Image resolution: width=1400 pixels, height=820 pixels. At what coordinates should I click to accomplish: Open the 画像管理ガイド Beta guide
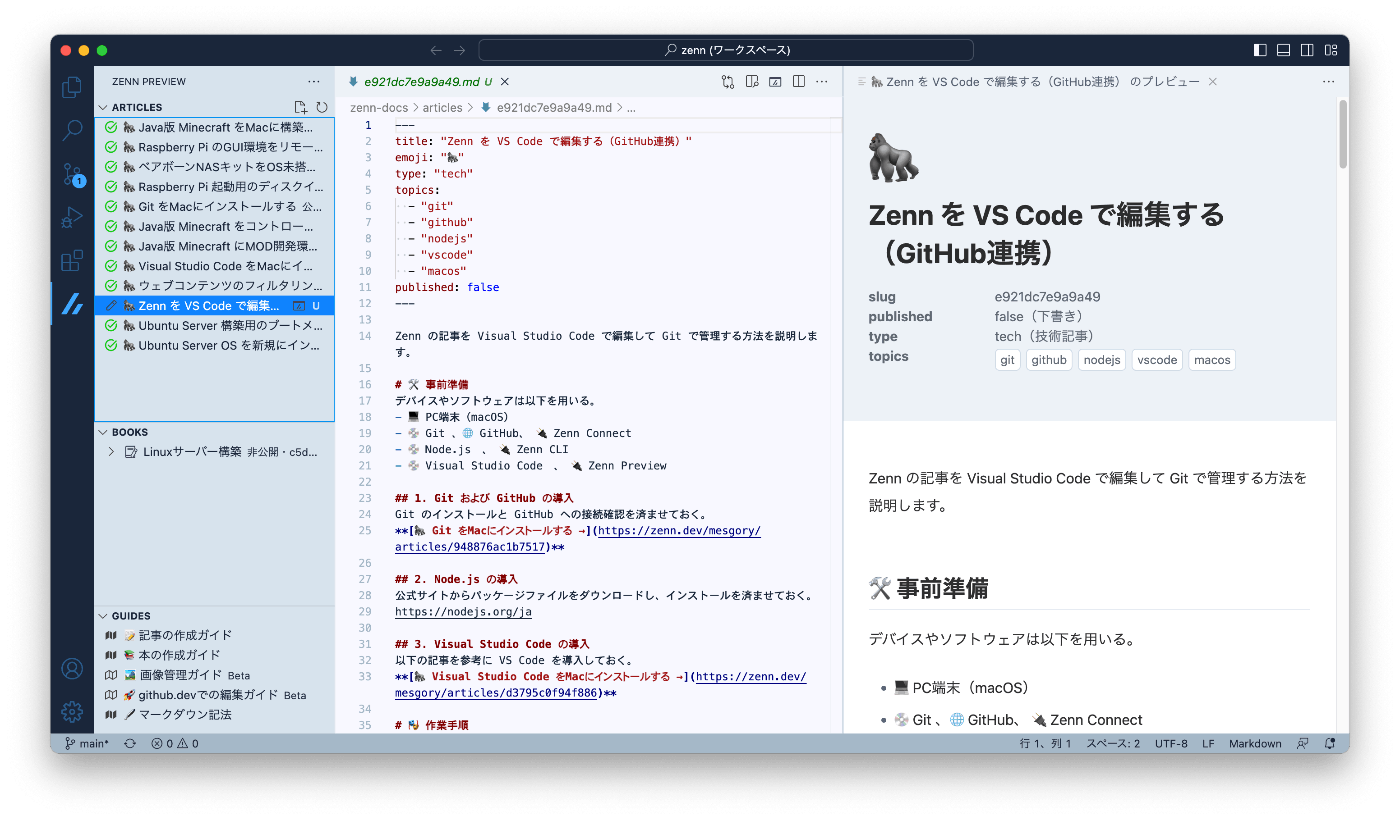tap(215, 675)
